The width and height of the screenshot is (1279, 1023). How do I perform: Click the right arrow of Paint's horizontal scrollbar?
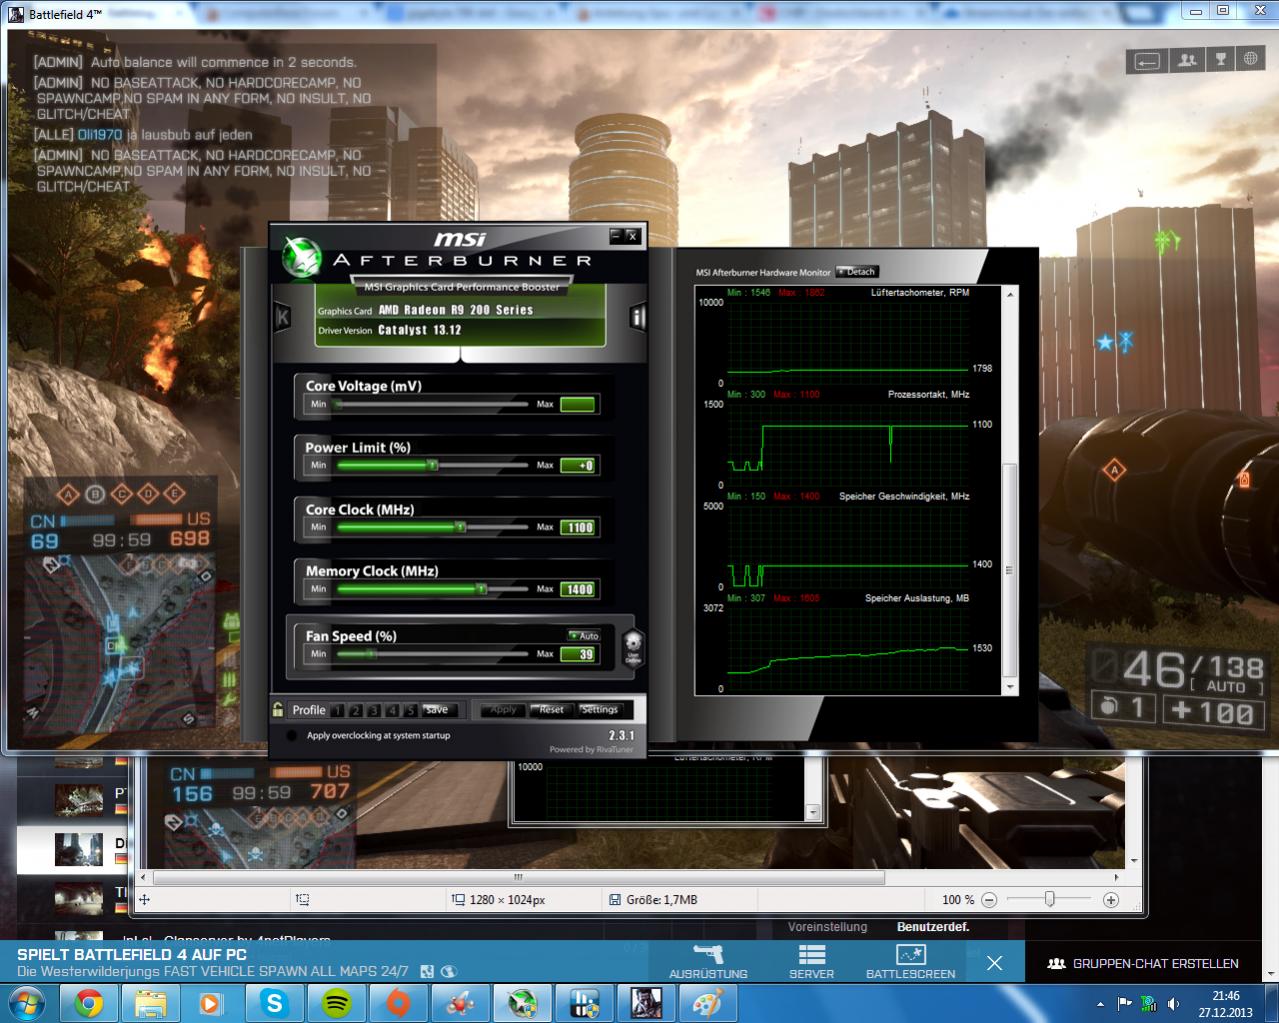tap(1118, 879)
